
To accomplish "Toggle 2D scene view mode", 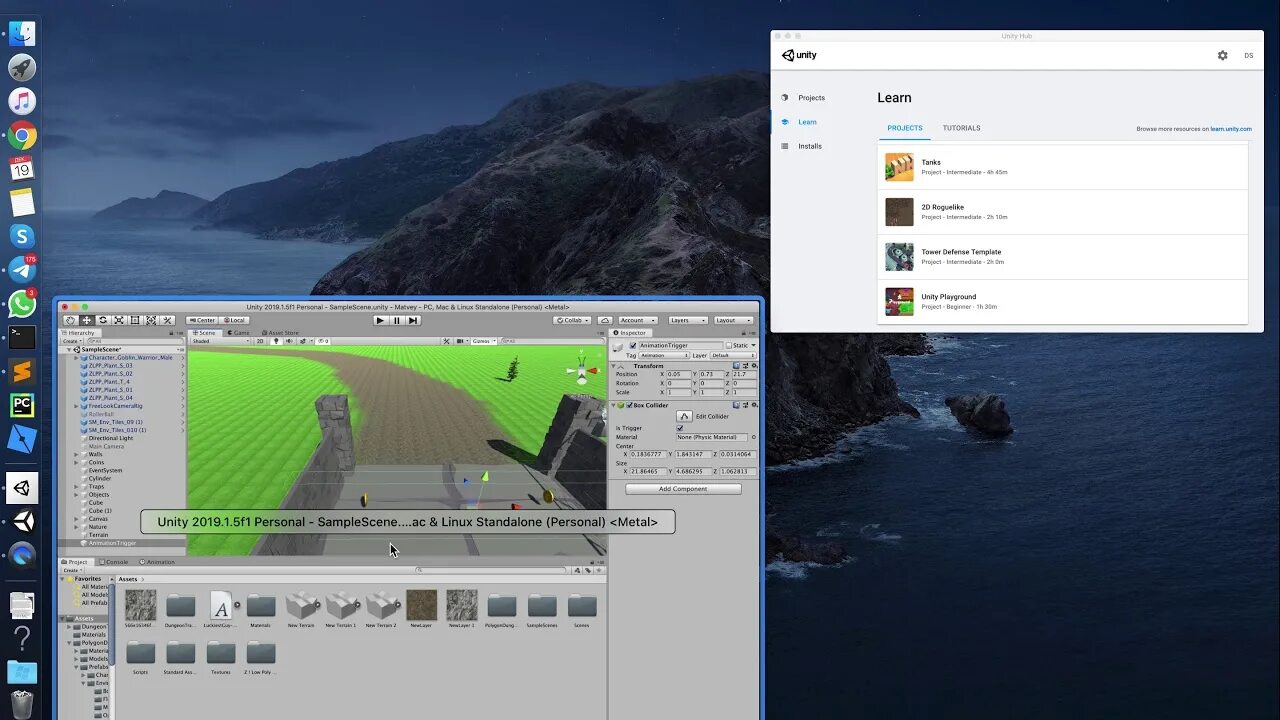I will click(x=260, y=341).
